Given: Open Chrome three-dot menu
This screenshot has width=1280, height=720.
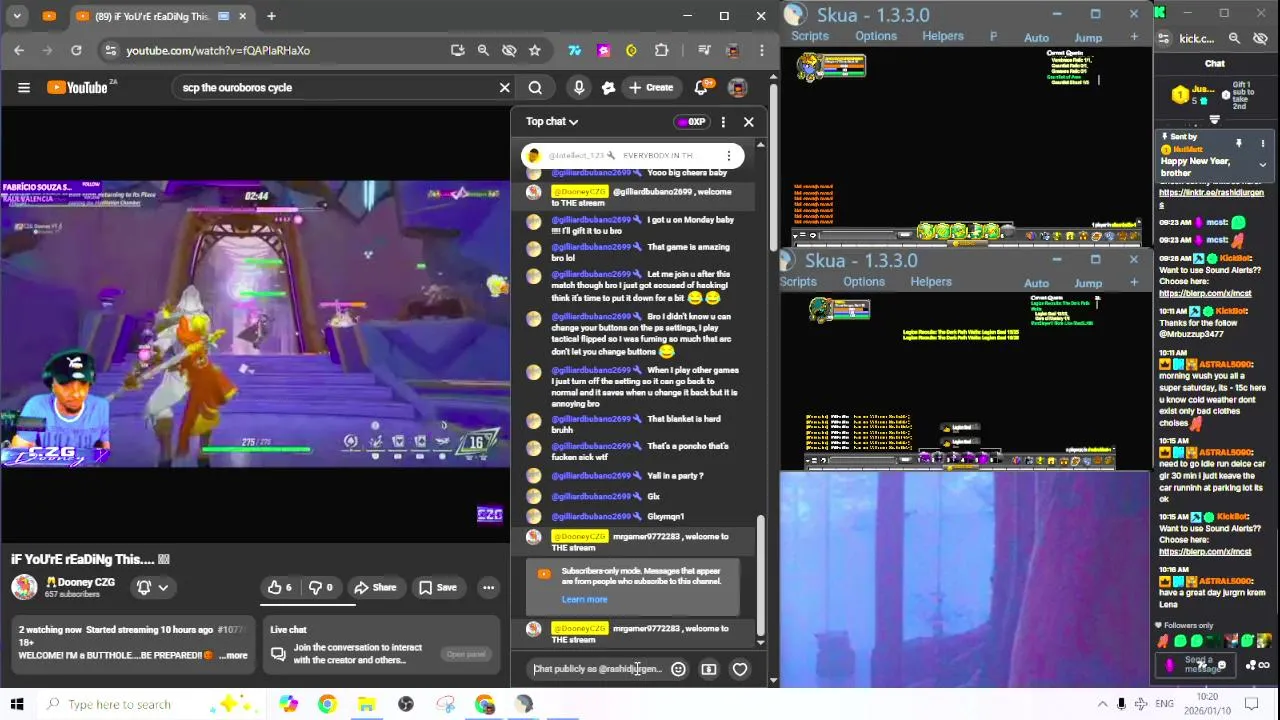Looking at the screenshot, I should point(761,50).
